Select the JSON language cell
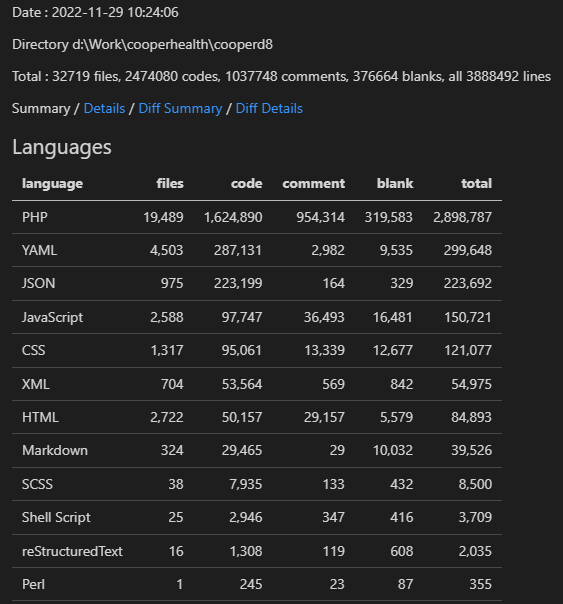Viewport: 563px width, 604px height. tap(39, 284)
